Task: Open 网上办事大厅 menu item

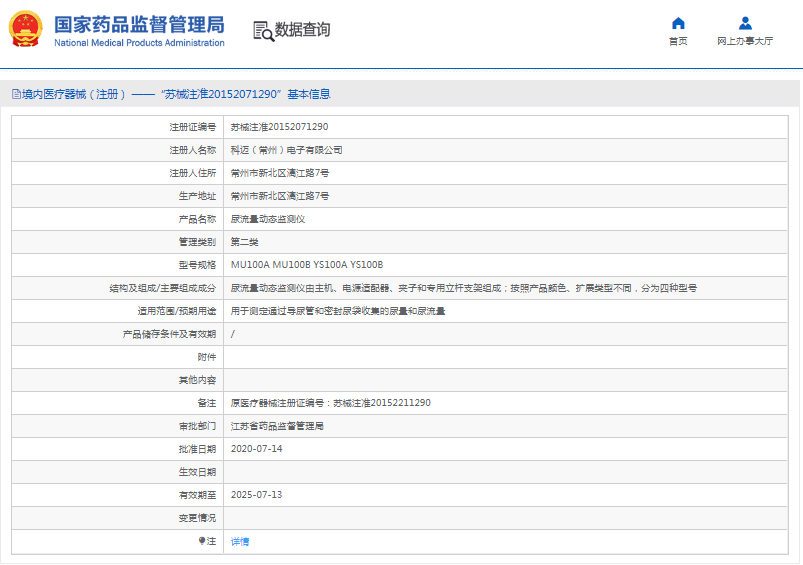Action: pos(745,42)
